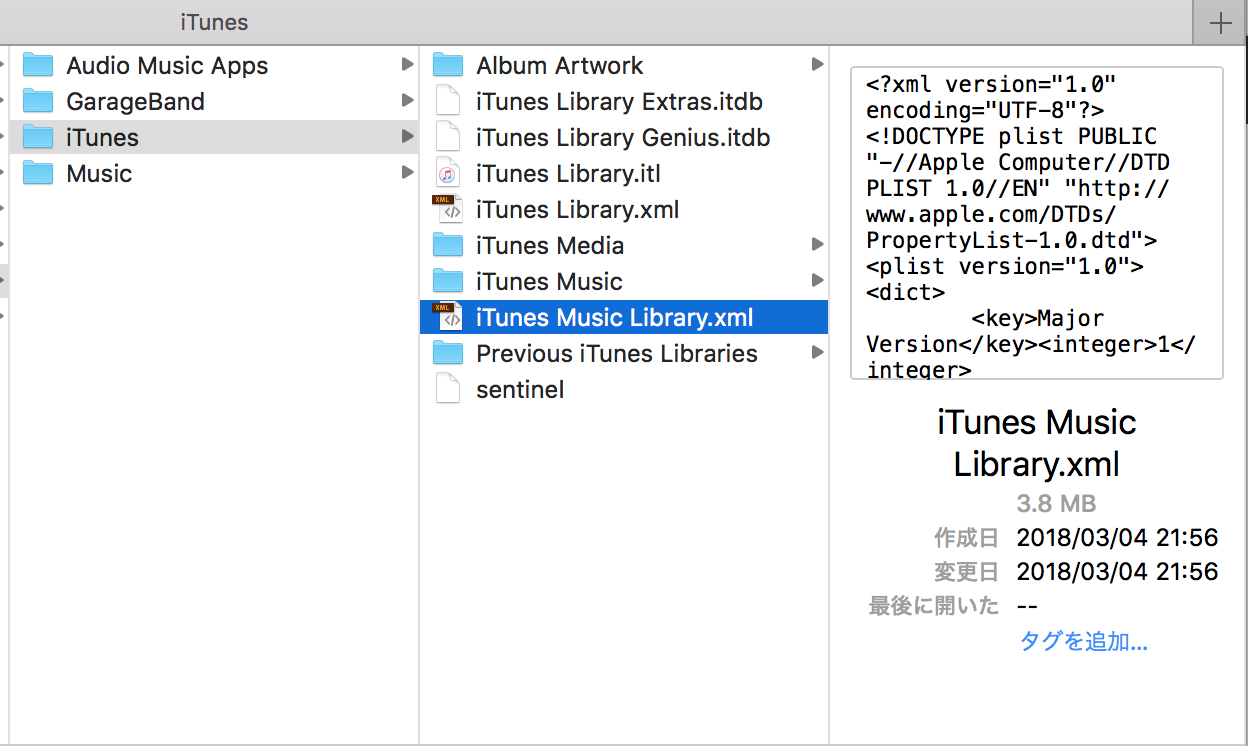The height and width of the screenshot is (746, 1248).
Task: Click the タグを追加... link
Action: tap(1083, 641)
